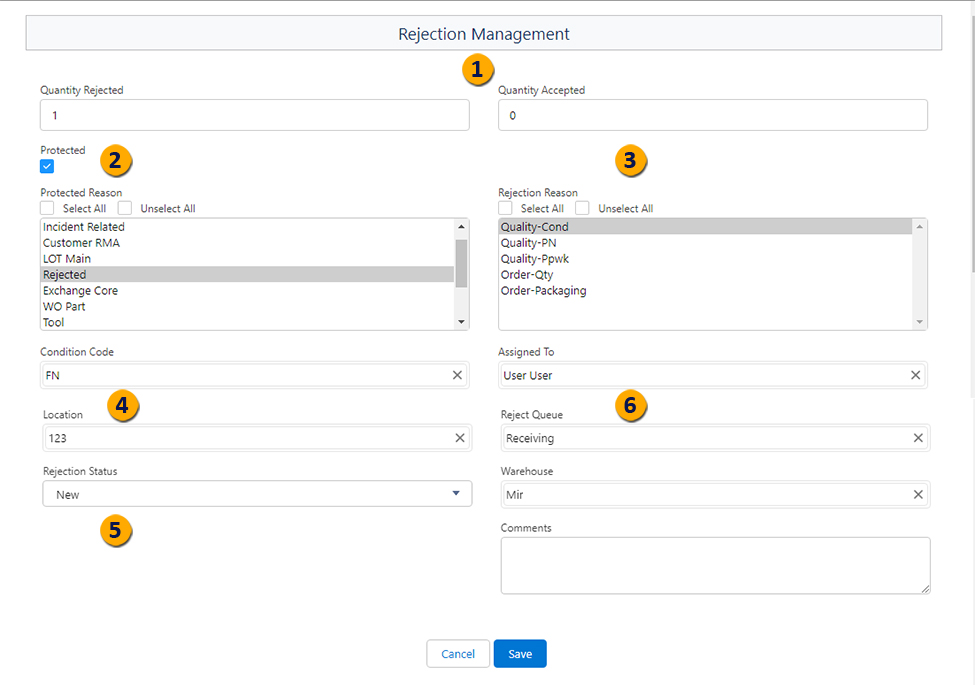Clear the Assigned To field X icon
The height and width of the screenshot is (685, 975).
pyautogui.click(x=915, y=375)
